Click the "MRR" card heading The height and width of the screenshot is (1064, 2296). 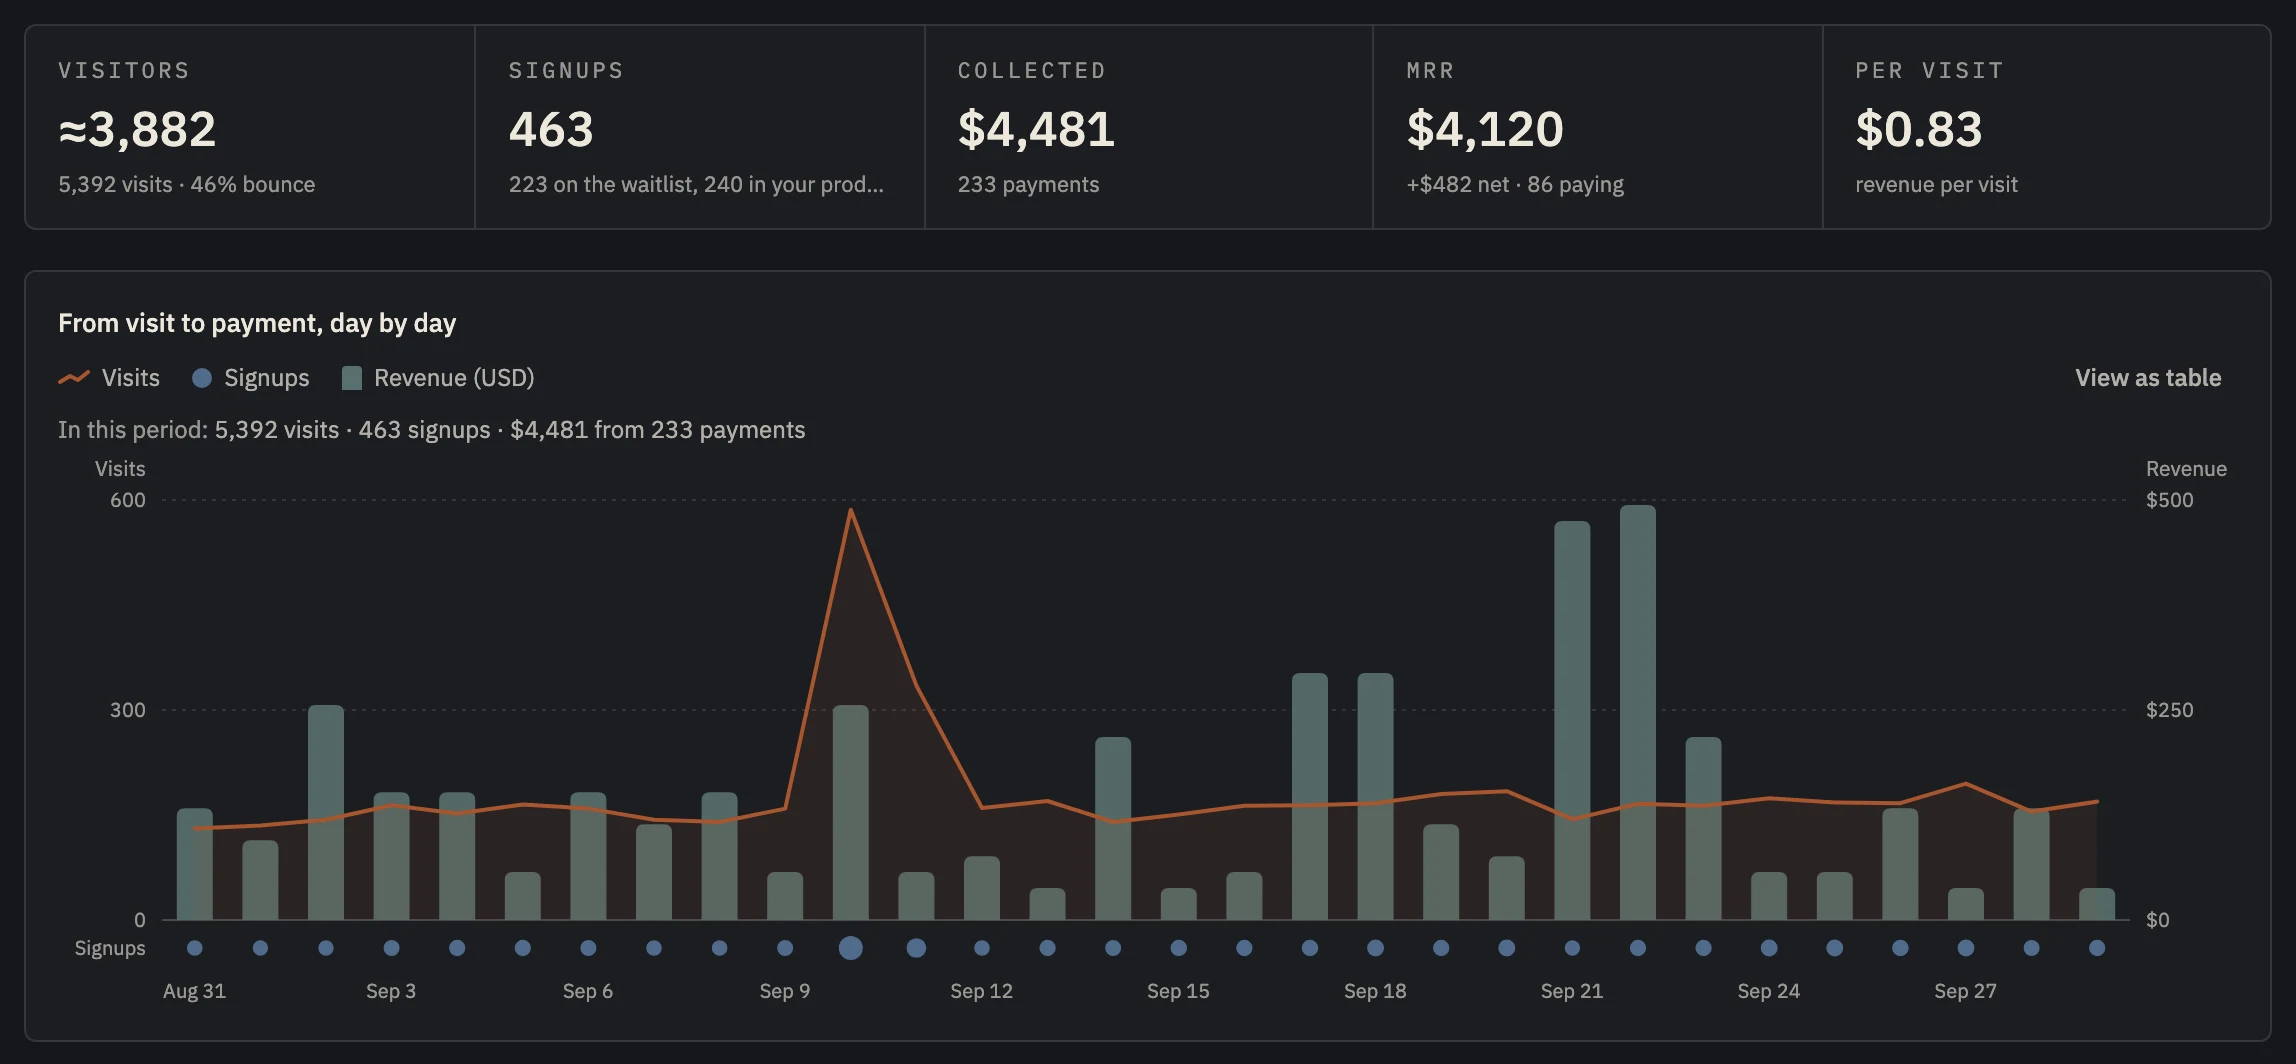pos(1430,70)
